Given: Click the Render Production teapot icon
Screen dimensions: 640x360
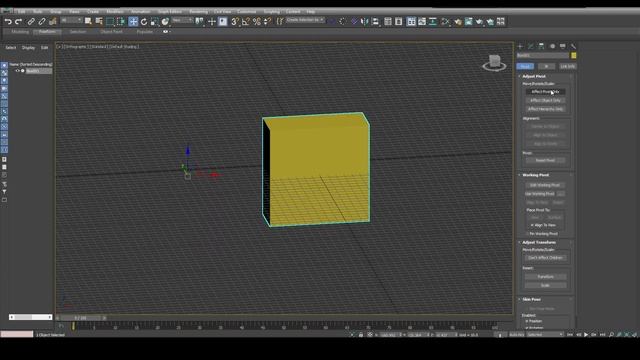Looking at the screenshot, I should [479, 22].
